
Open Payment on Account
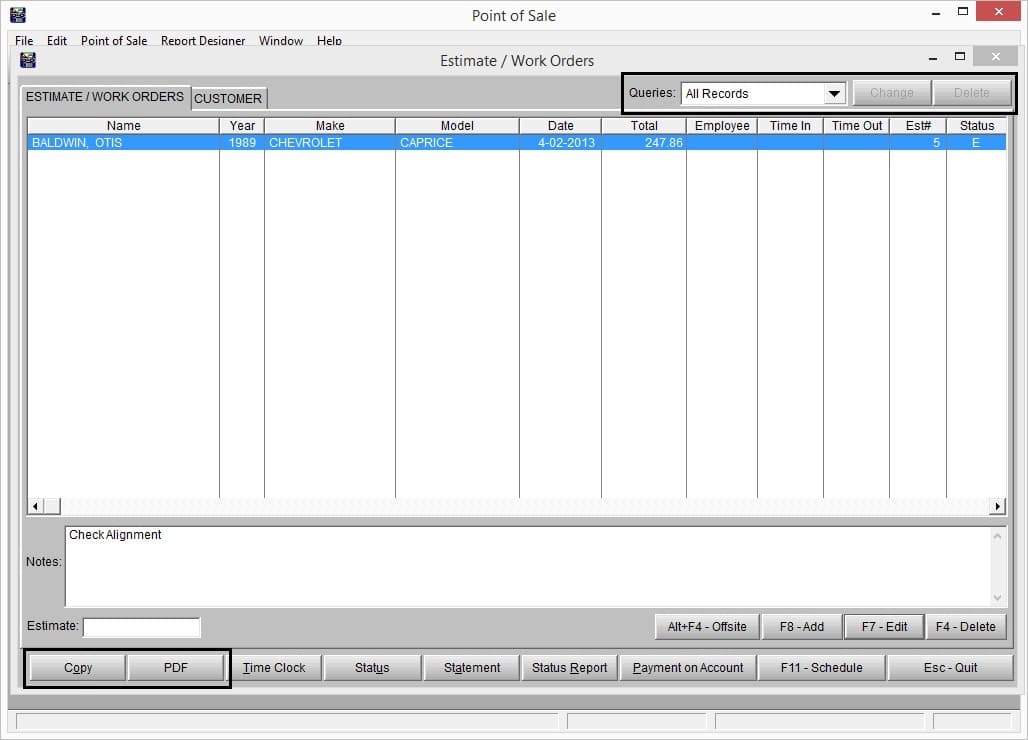pyautogui.click(x=688, y=668)
